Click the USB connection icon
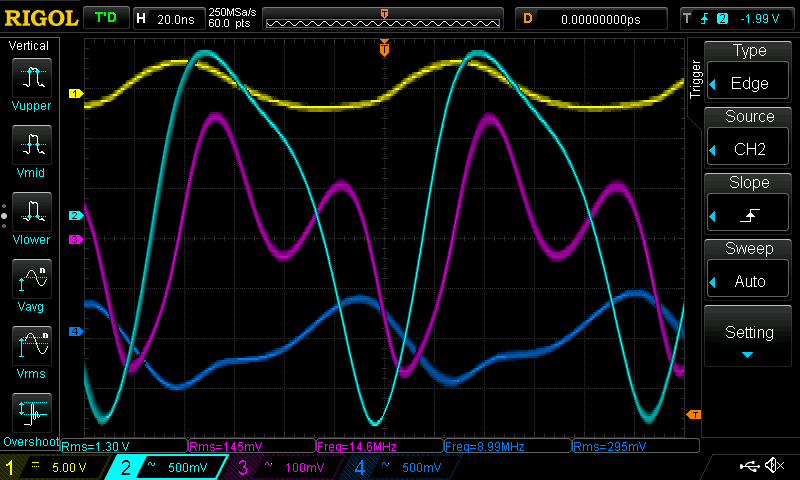The width and height of the screenshot is (800, 480). pos(749,465)
